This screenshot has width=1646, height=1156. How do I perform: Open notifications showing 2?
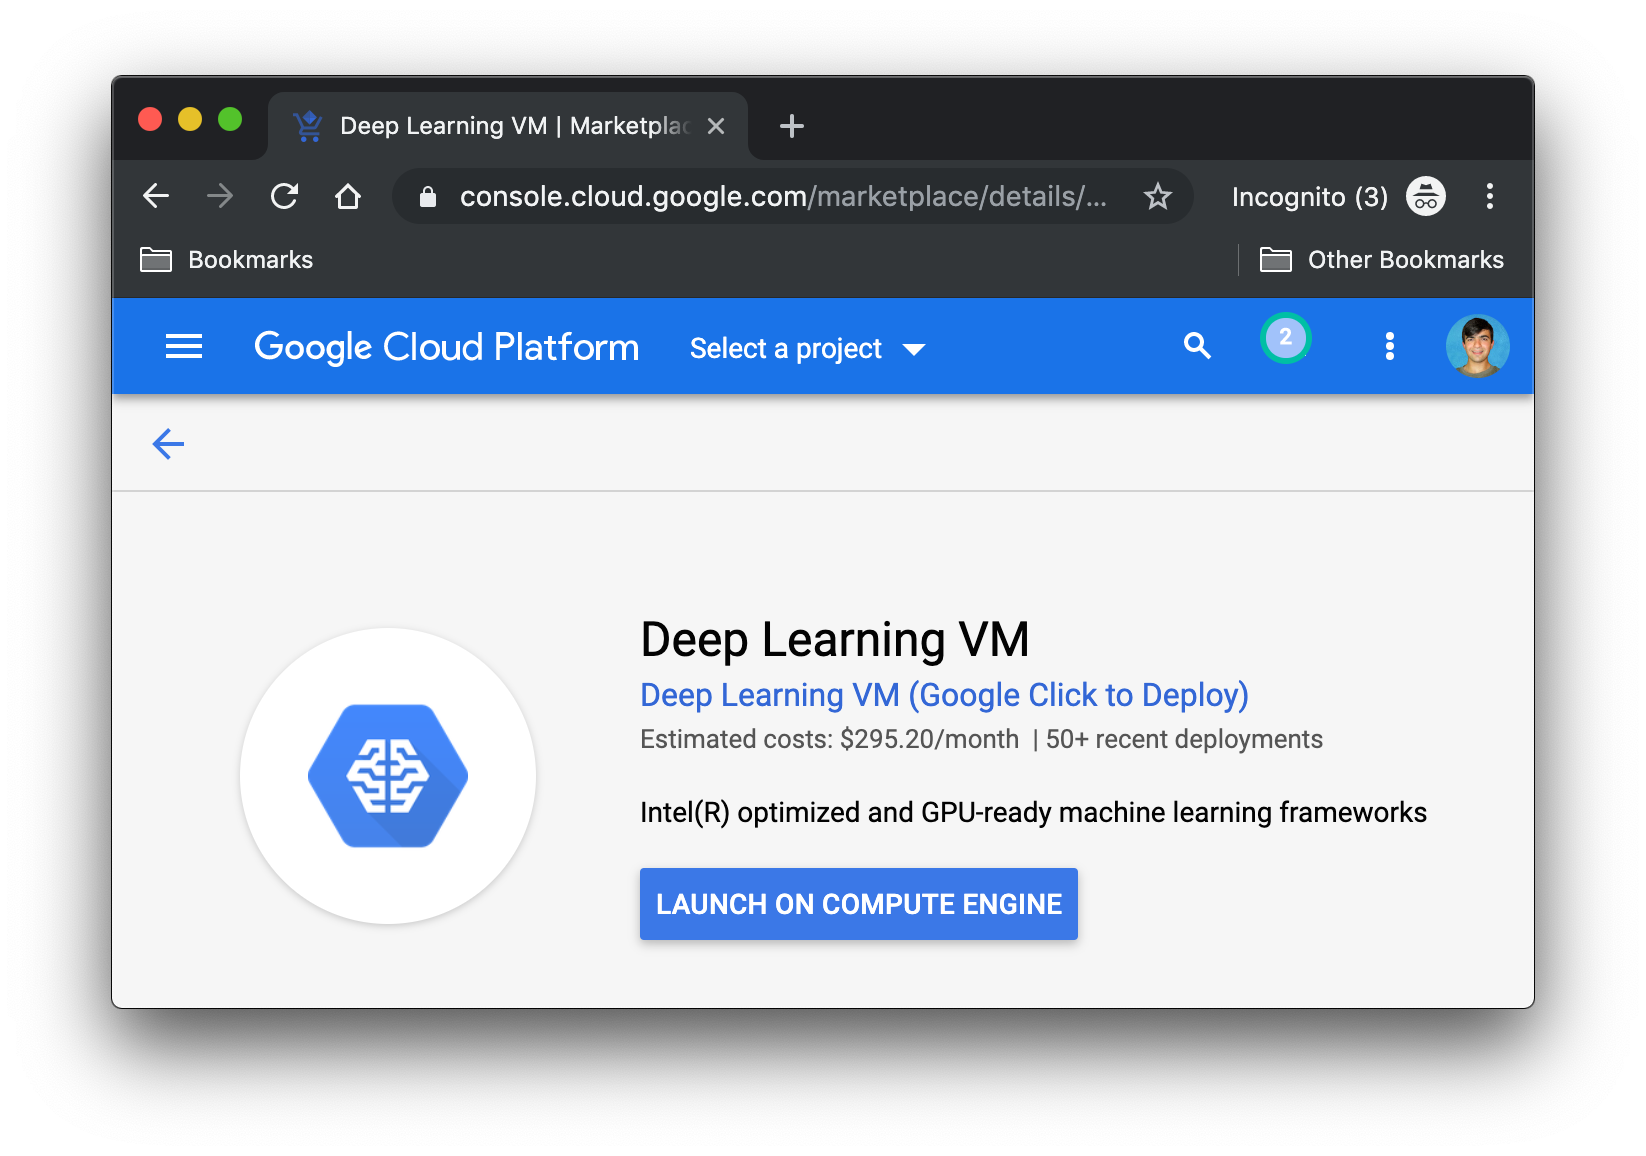coord(1286,338)
